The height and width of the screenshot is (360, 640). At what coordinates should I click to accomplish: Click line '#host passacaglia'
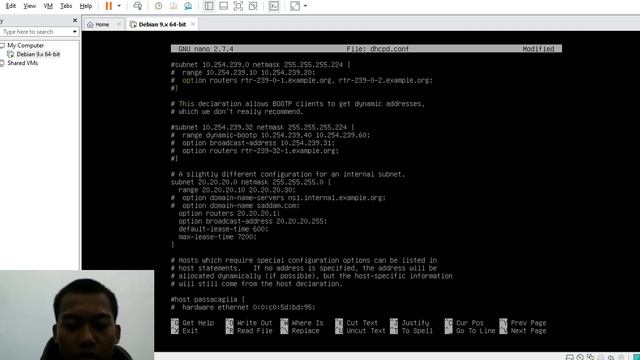click(208, 300)
